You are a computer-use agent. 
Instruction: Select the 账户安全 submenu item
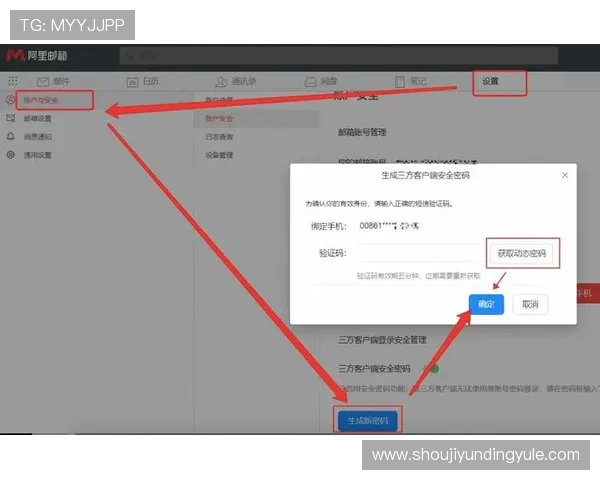[x=219, y=118]
